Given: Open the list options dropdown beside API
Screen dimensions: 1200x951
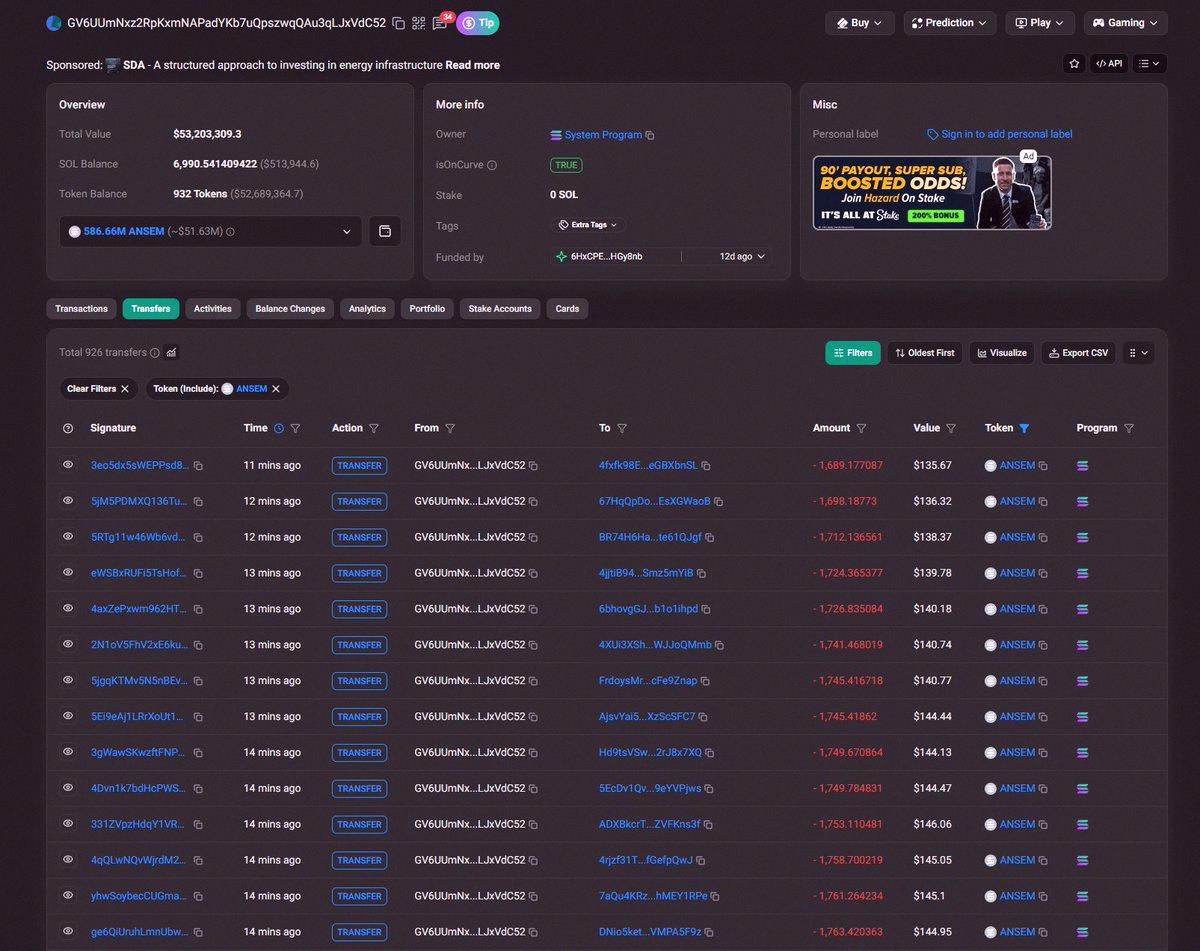Looking at the screenshot, I should (x=1150, y=63).
